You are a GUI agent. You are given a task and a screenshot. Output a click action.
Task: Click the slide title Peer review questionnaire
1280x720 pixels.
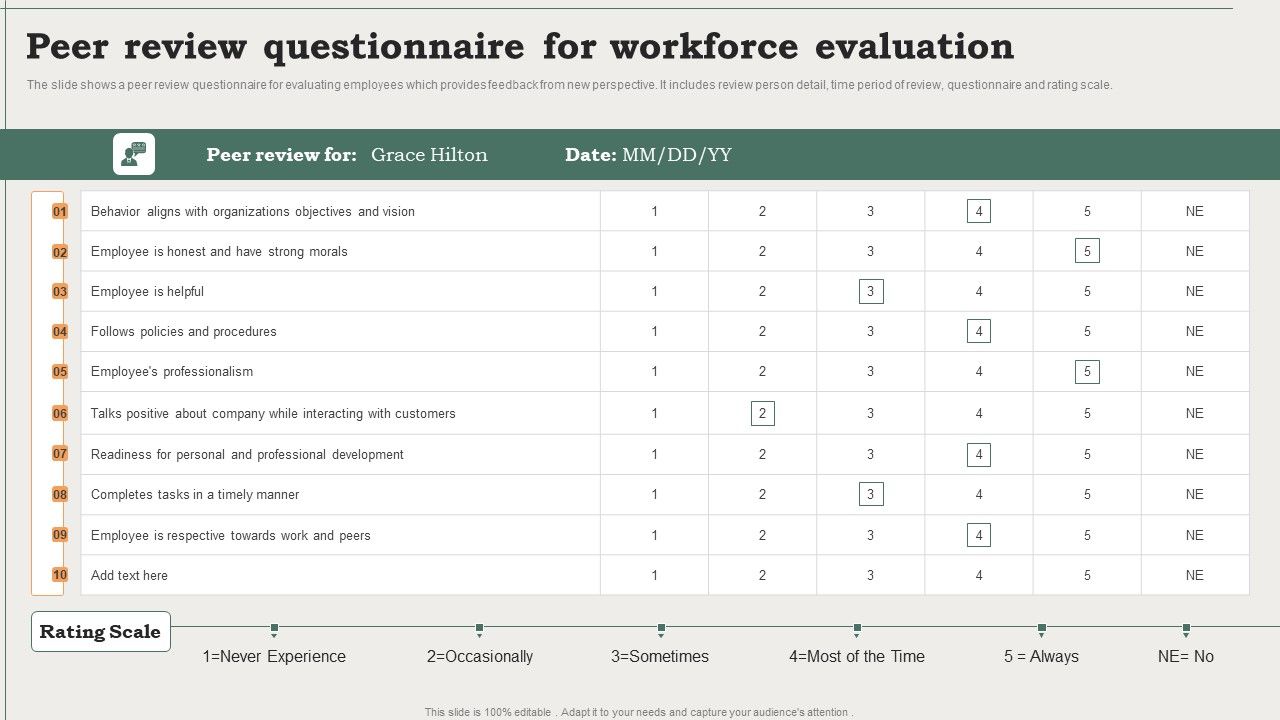(x=520, y=46)
